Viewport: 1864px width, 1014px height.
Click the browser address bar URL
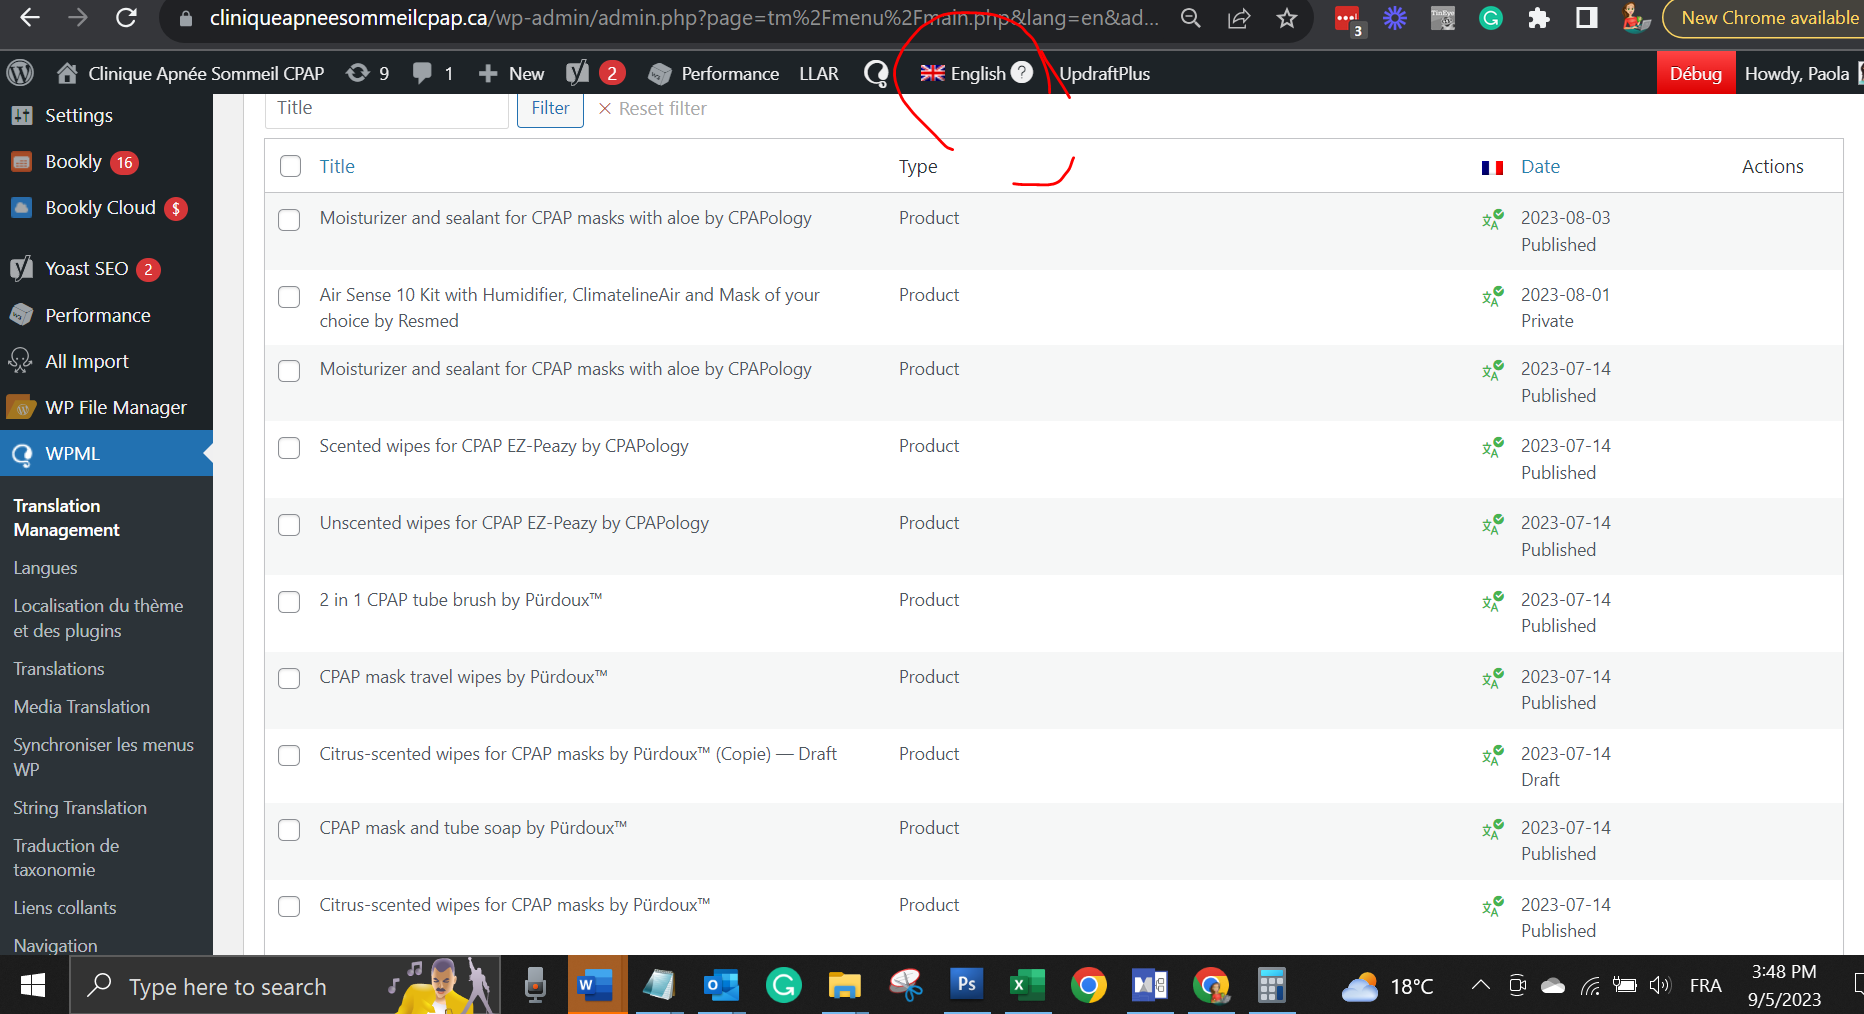[684, 18]
